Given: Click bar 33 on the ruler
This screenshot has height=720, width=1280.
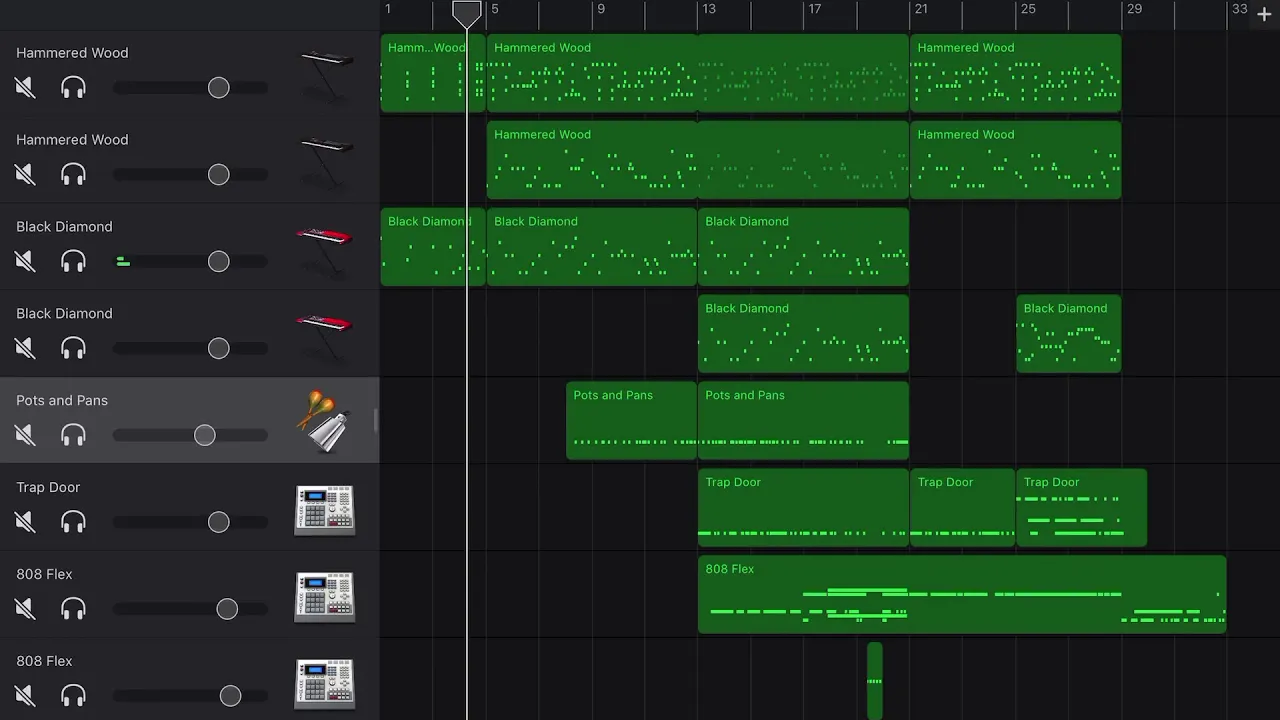Looking at the screenshot, I should (1240, 9).
